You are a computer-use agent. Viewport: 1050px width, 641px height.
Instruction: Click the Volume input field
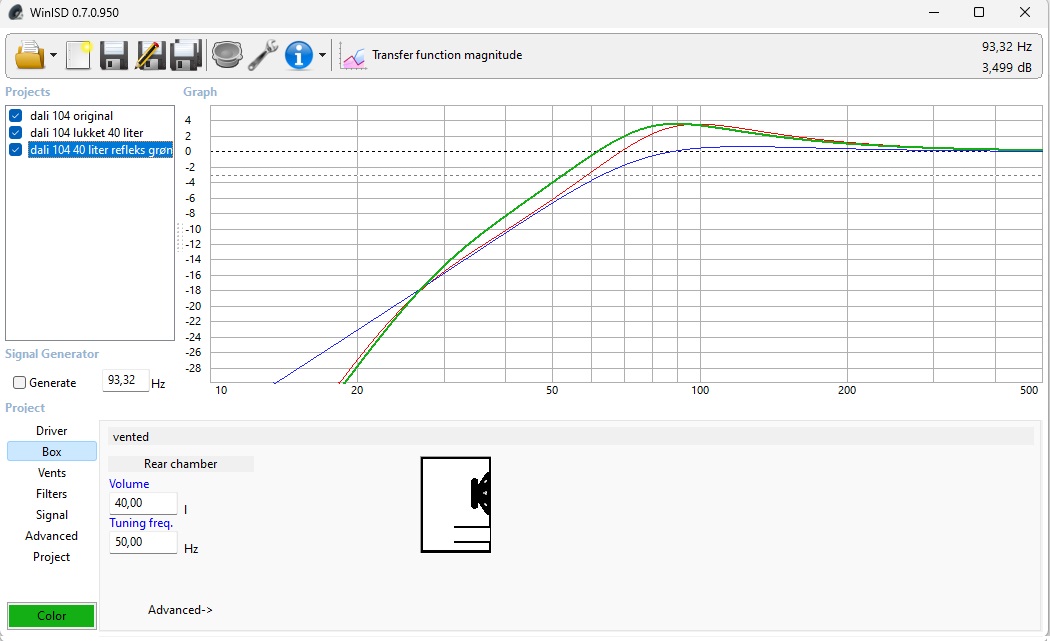tap(143, 503)
